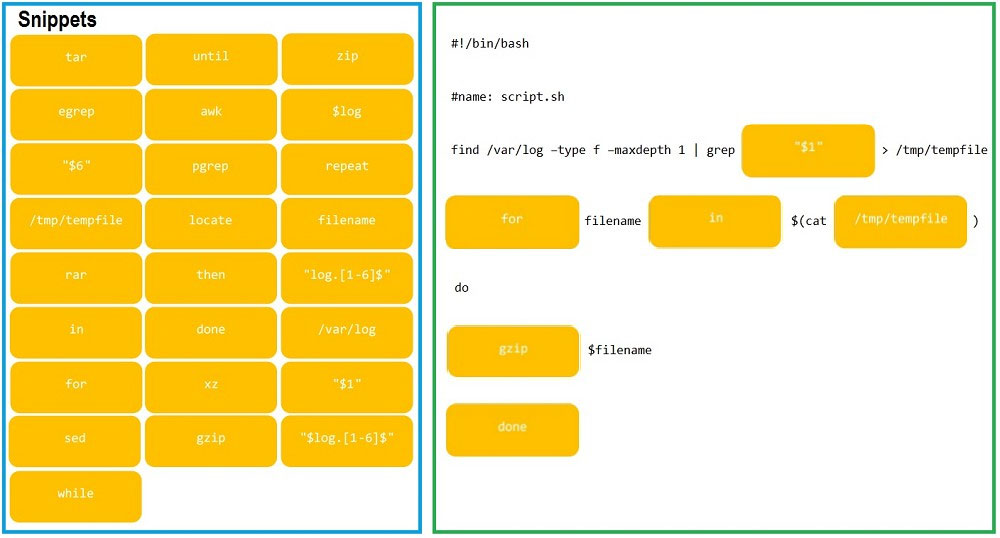Image resolution: width=1000 pixels, height=538 pixels.
Task: Choose the repeat snippet tile
Action: coord(347,169)
